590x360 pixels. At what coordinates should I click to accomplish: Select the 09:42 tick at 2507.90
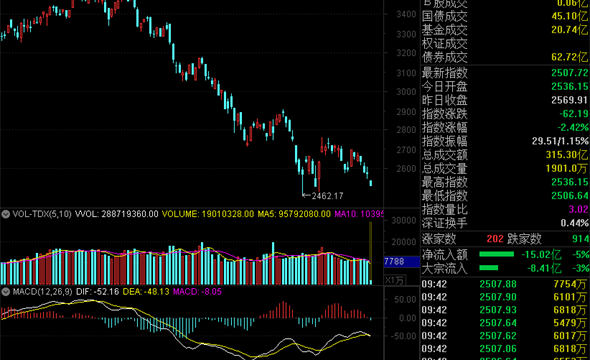coord(504,297)
